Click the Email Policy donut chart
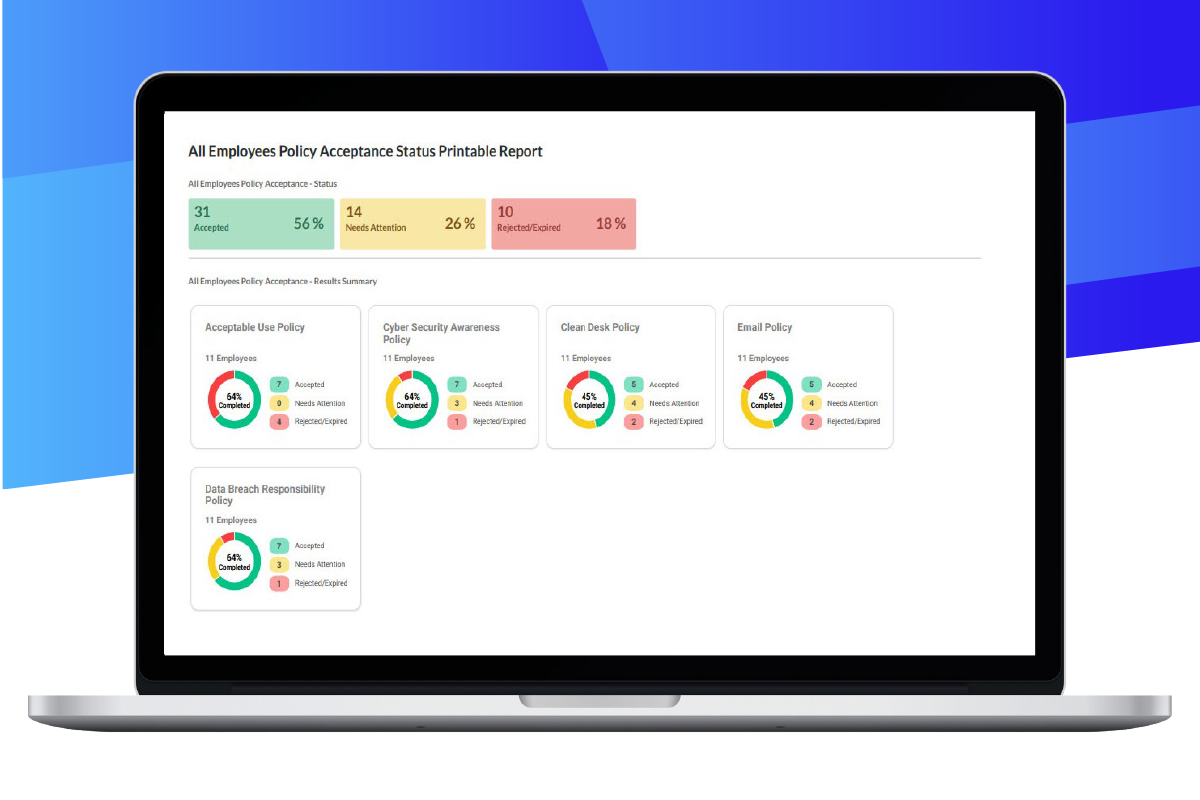 (766, 400)
